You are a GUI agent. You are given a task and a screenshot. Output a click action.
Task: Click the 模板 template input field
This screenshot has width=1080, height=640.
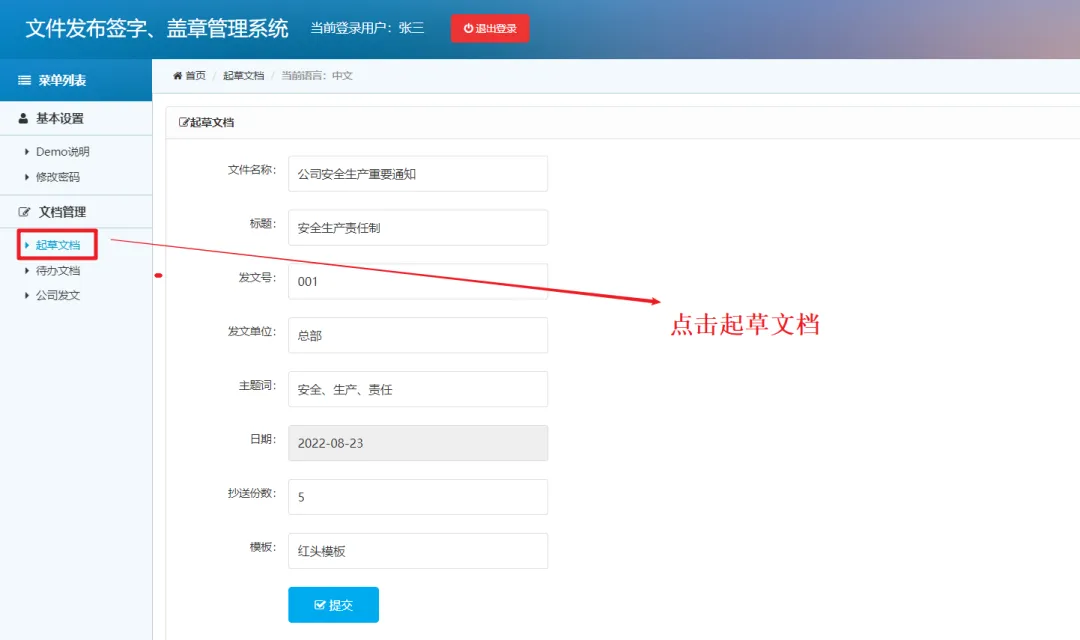(x=418, y=550)
